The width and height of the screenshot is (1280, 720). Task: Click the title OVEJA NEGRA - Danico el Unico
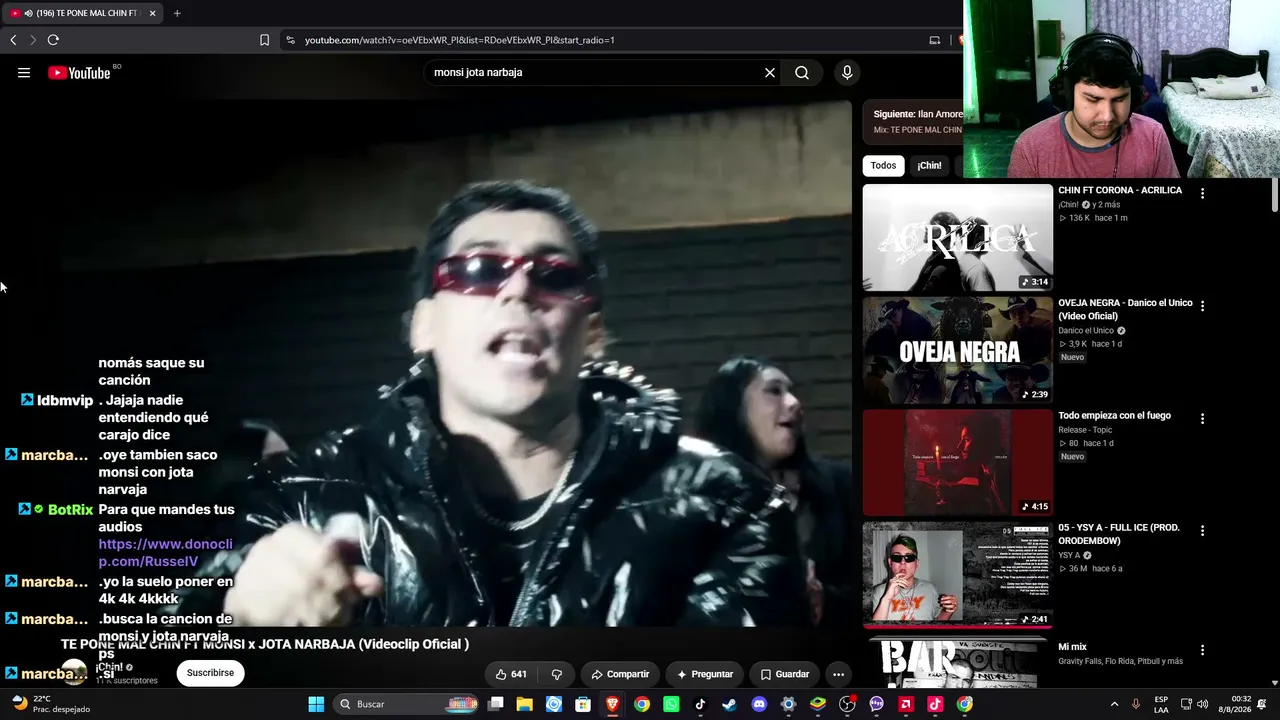1125,310
